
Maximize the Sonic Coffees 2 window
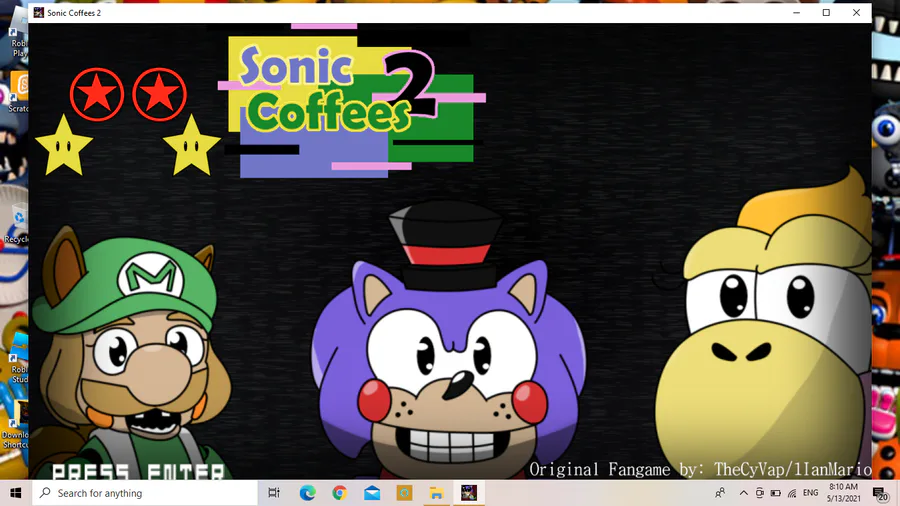[826, 13]
